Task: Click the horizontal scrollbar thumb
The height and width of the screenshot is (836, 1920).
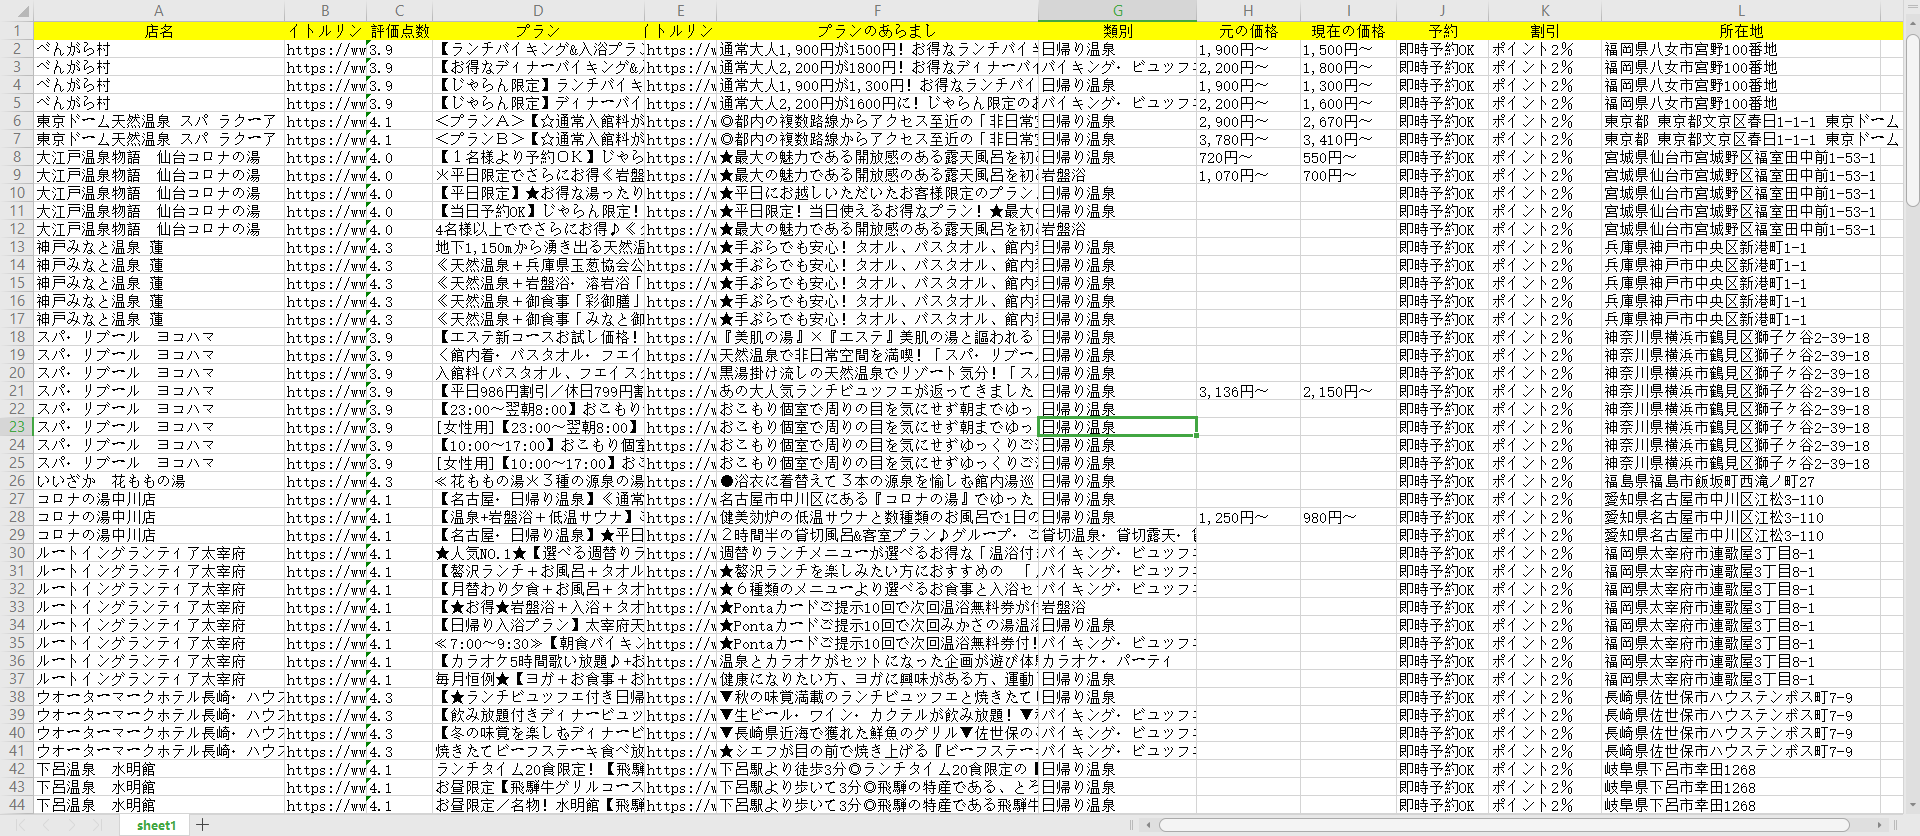Action: coord(1500,825)
